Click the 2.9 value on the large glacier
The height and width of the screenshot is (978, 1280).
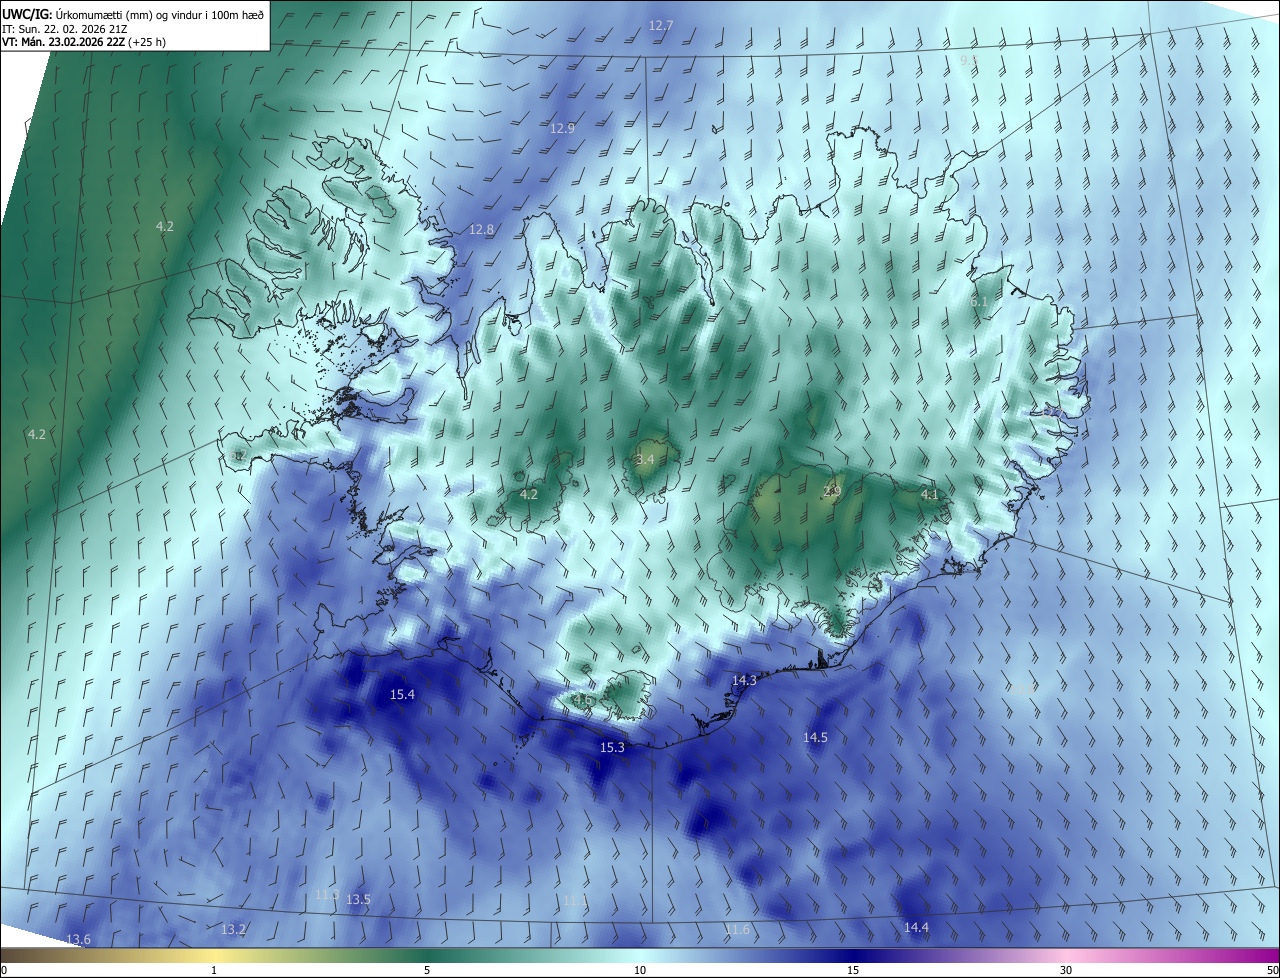[832, 491]
